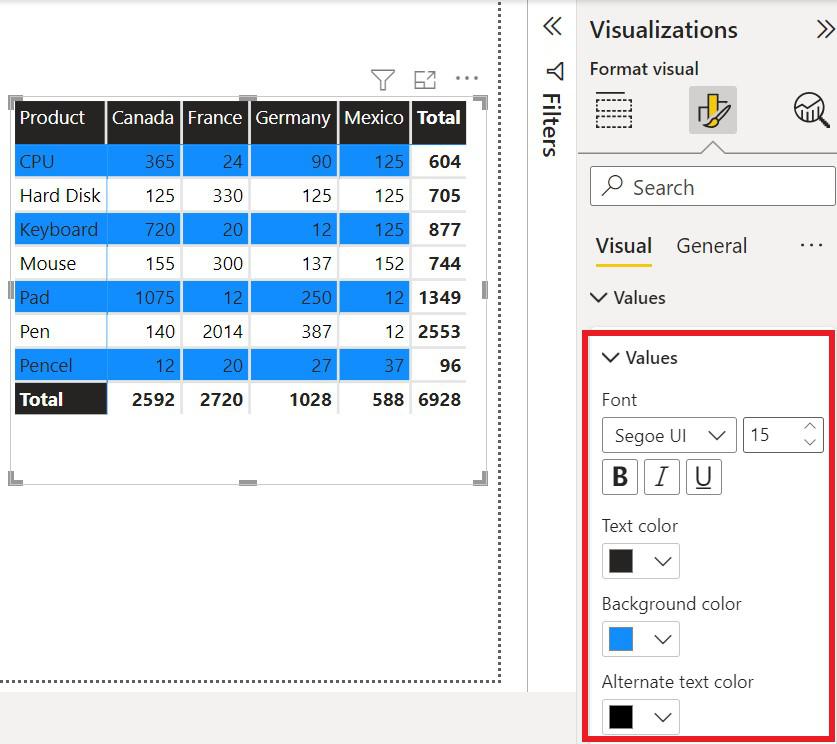Open the matrix visual's more options menu
The image size is (837, 744).
467,78
